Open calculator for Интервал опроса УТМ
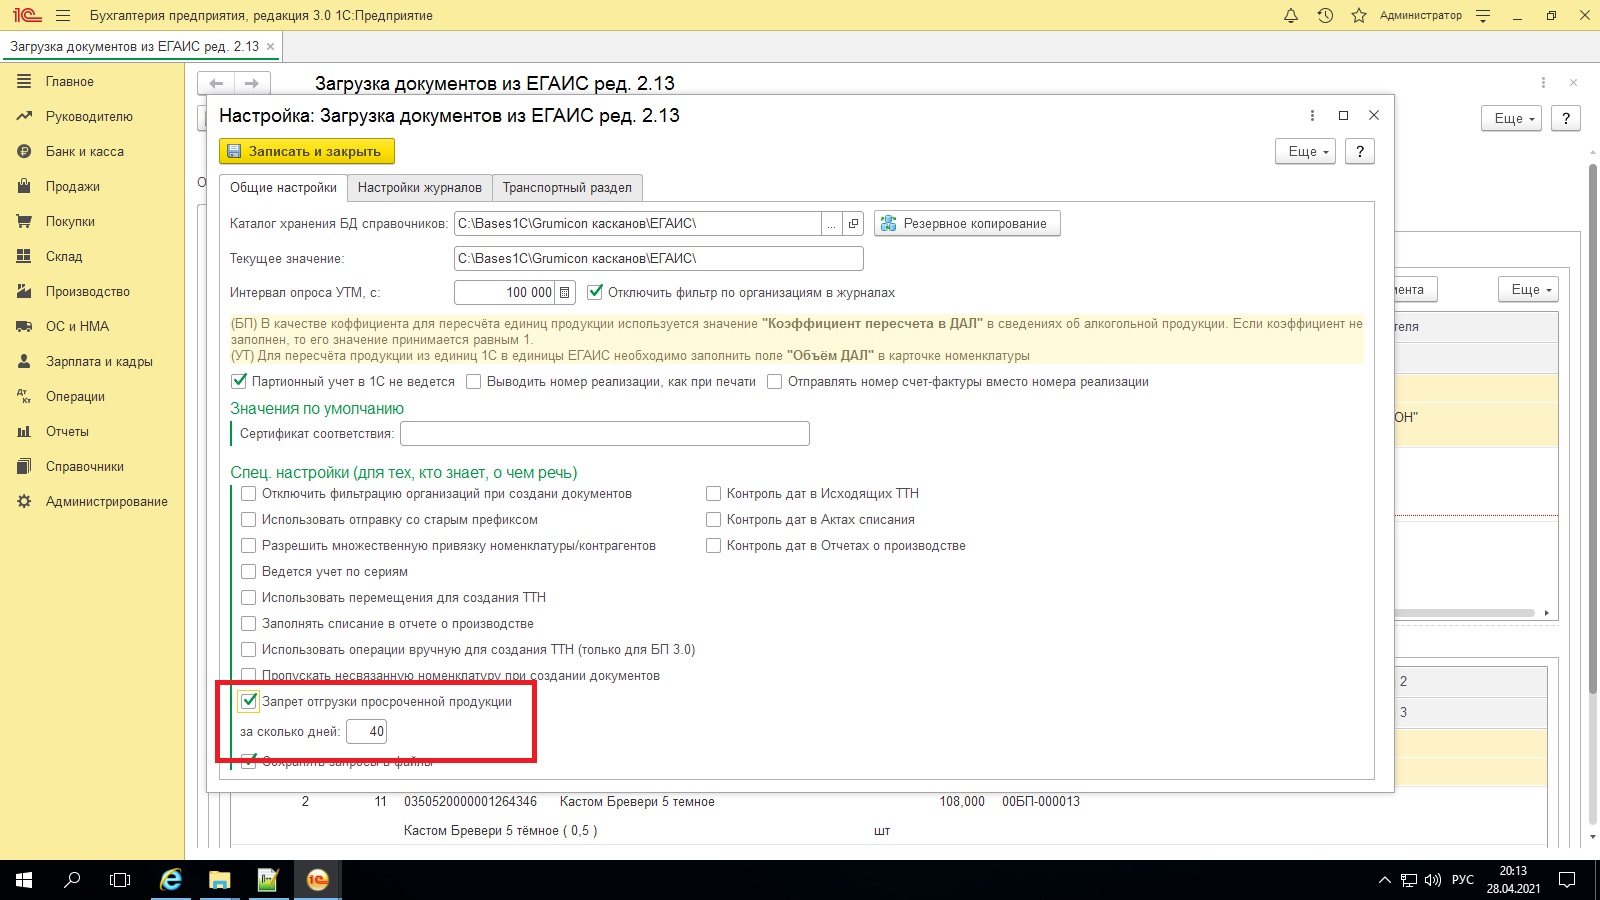 [565, 292]
